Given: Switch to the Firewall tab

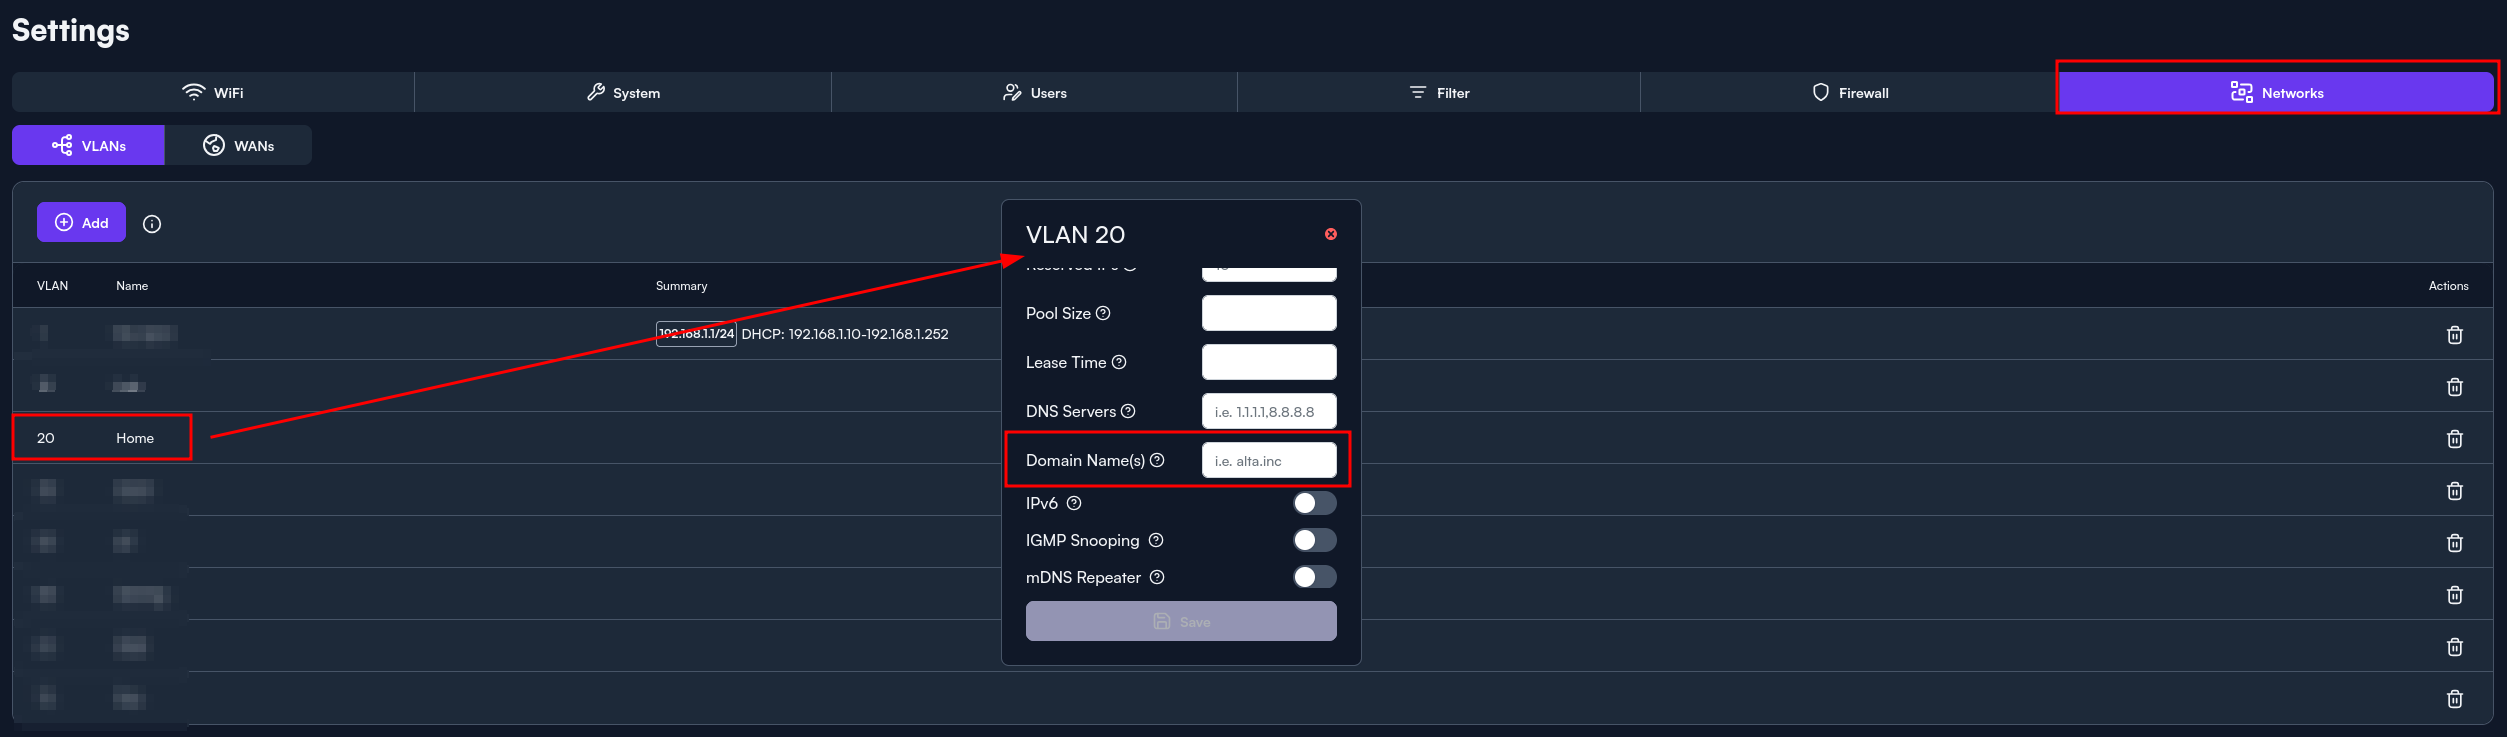Looking at the screenshot, I should click(x=1849, y=93).
